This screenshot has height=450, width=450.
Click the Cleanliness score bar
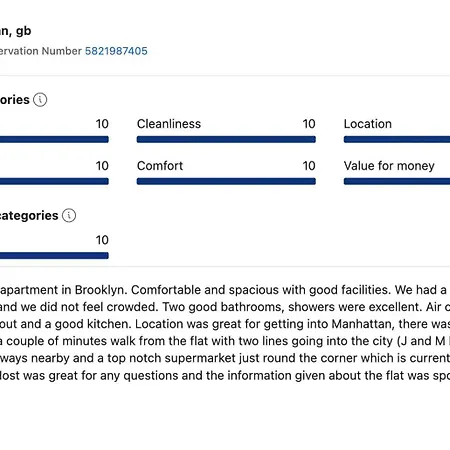click(x=226, y=139)
